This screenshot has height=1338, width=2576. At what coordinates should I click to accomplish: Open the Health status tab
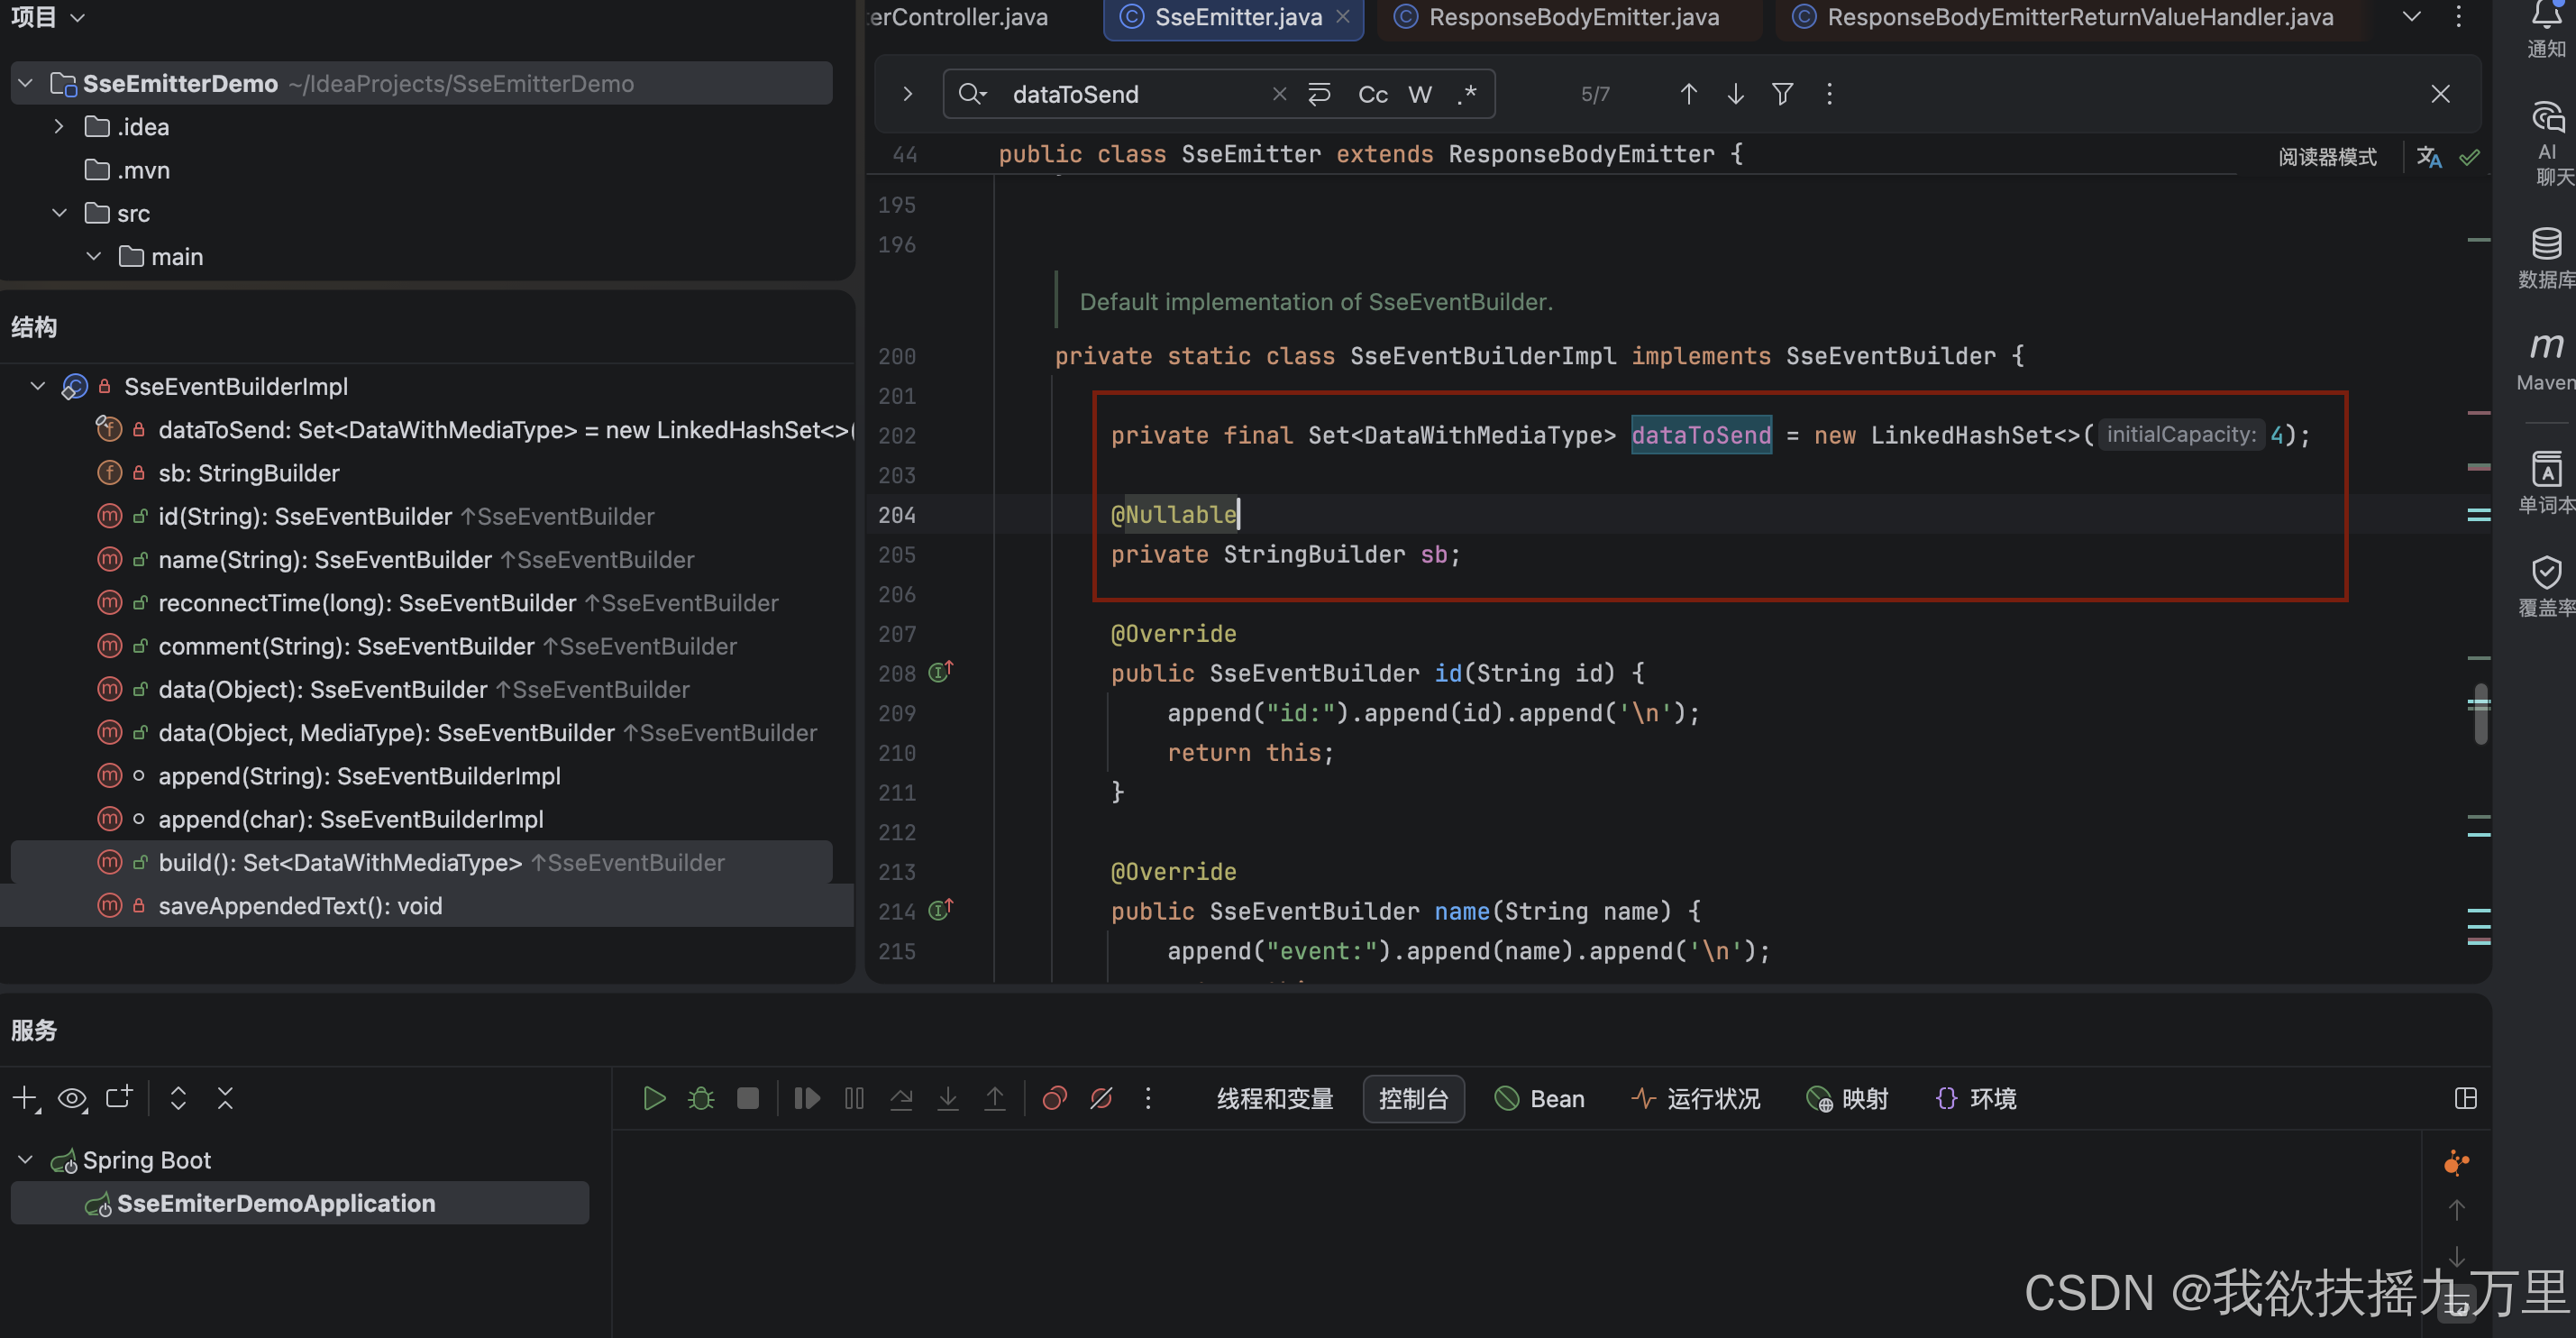click(1696, 1099)
